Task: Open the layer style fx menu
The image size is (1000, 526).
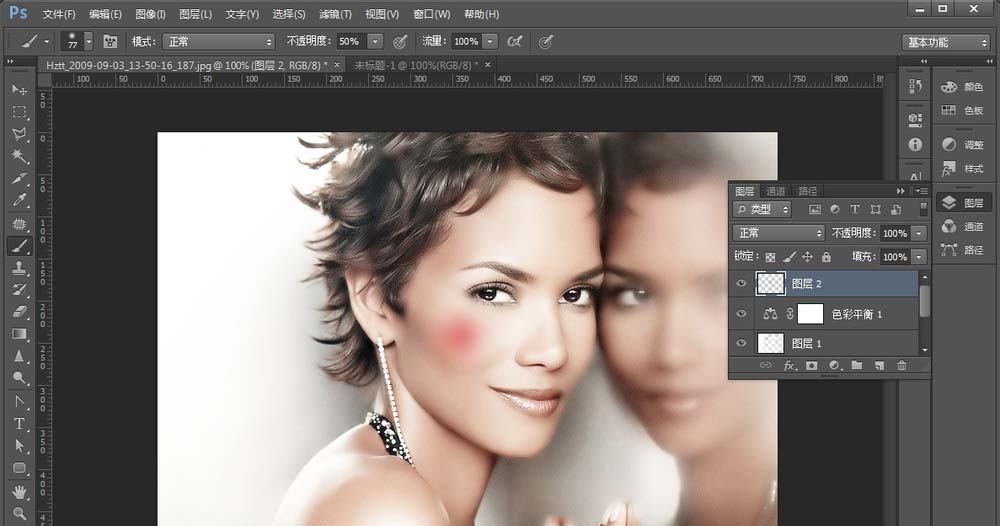Action: (x=789, y=366)
